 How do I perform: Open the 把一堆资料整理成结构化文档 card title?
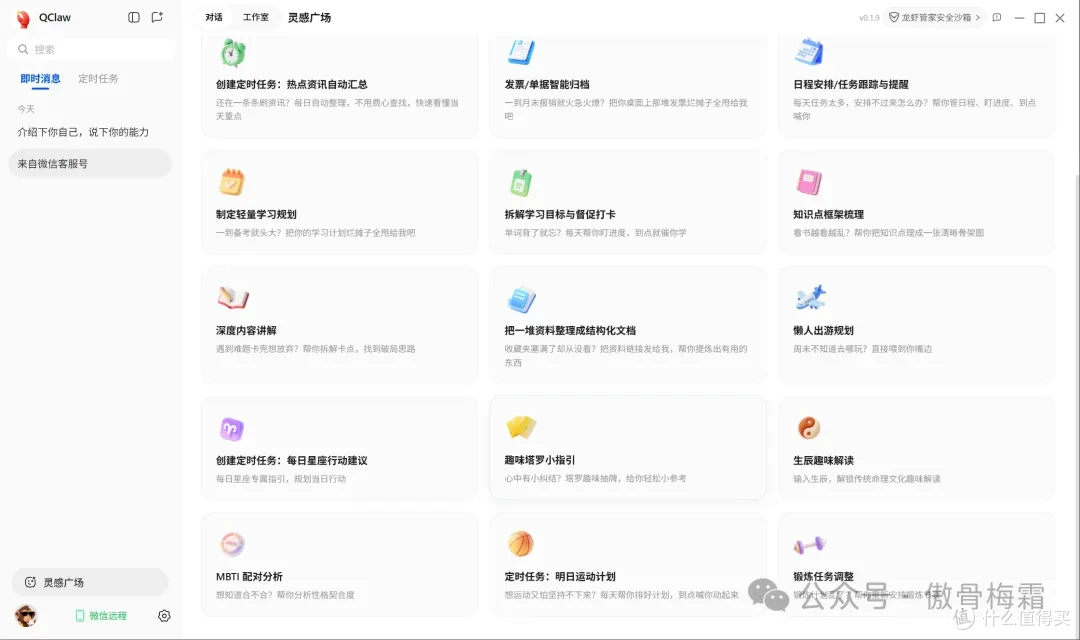coord(570,330)
